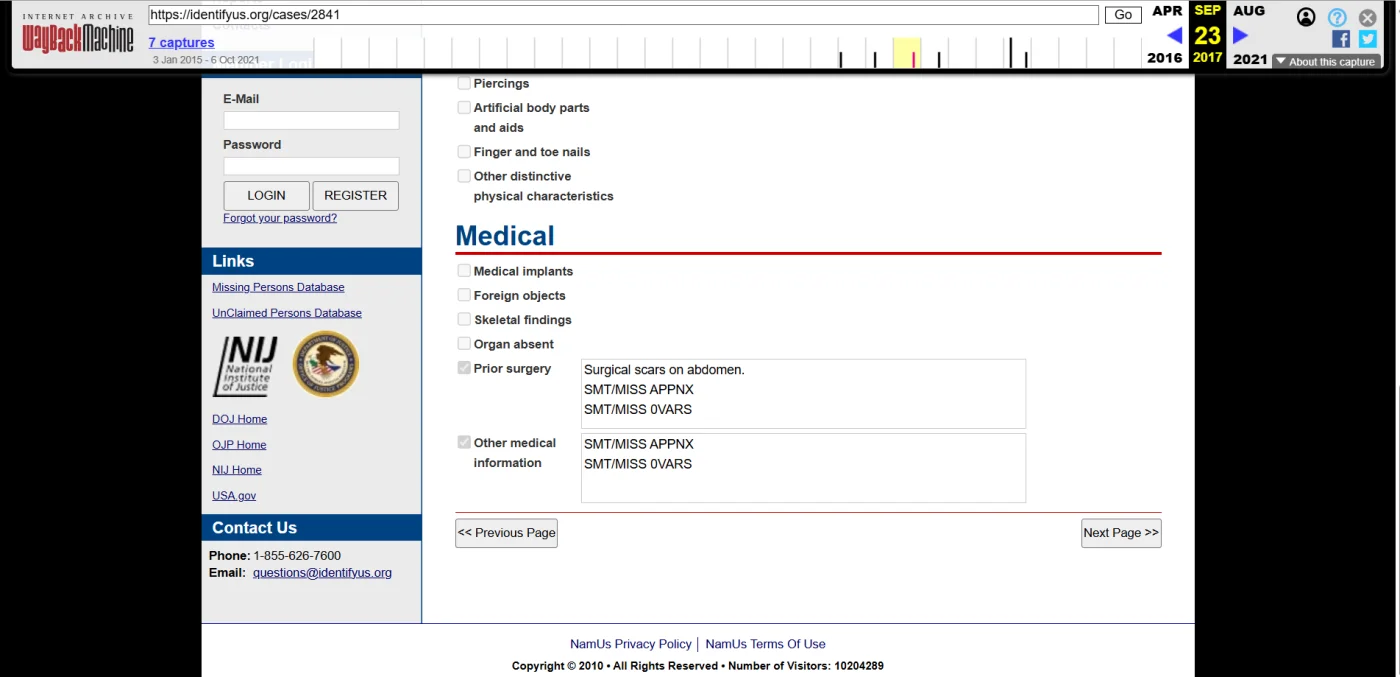Close the Wayback toolbar
The image size is (1400, 677).
coord(1367,17)
